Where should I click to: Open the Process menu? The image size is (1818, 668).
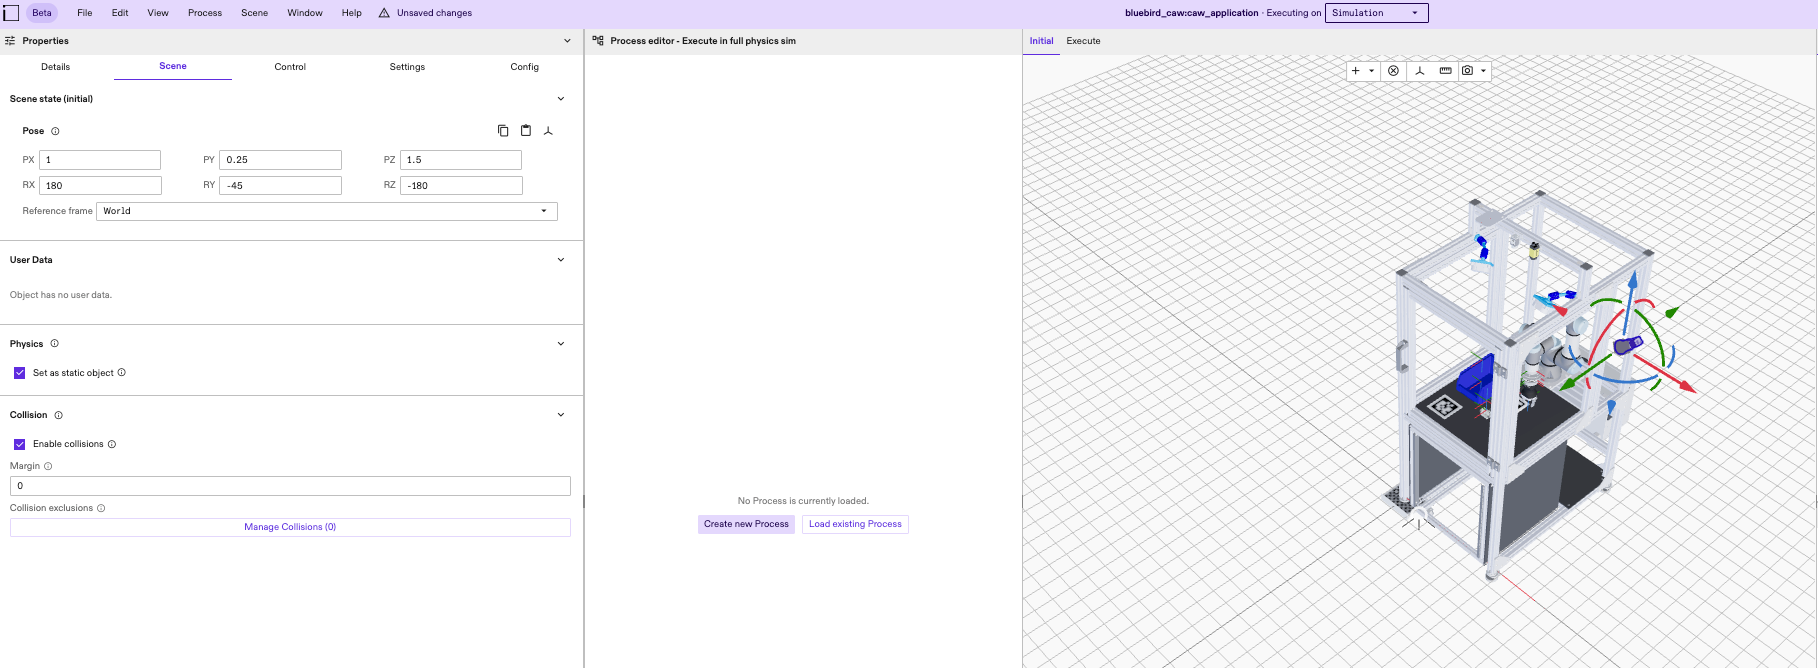click(205, 13)
